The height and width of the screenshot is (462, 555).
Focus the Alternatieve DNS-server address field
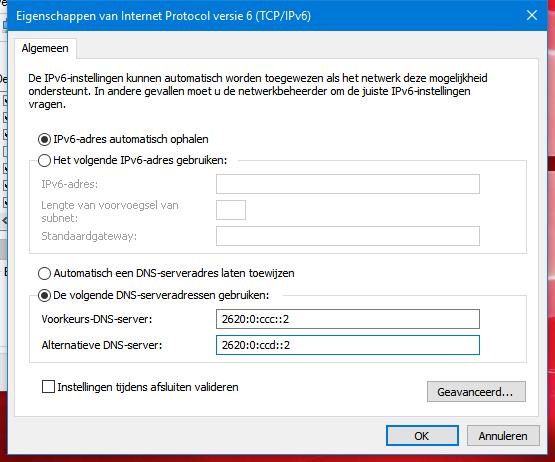pyautogui.click(x=348, y=345)
